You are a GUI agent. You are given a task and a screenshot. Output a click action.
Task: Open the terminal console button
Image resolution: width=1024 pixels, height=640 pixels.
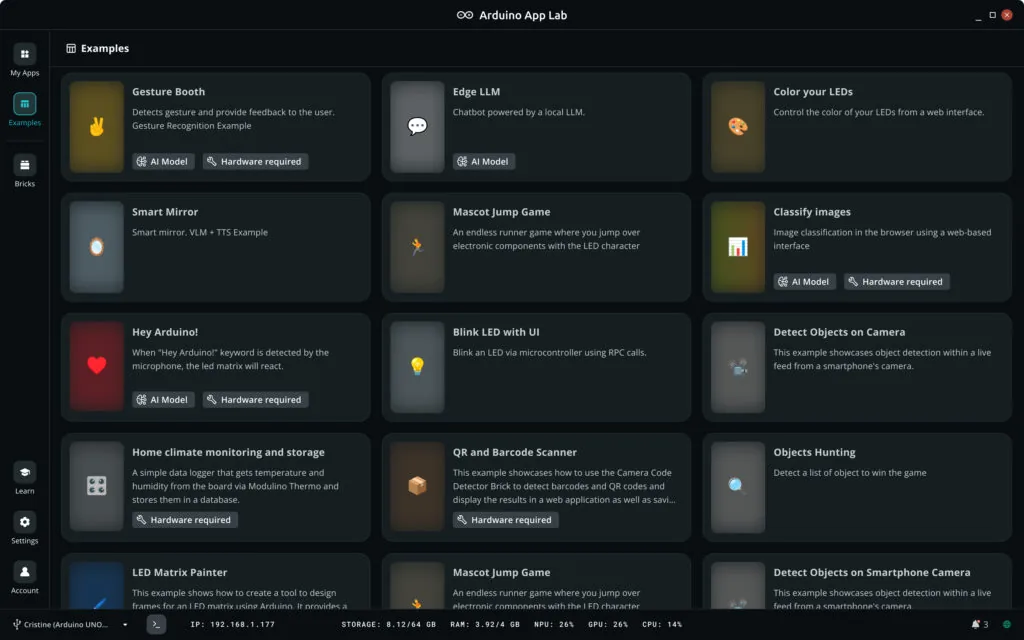tap(156, 624)
